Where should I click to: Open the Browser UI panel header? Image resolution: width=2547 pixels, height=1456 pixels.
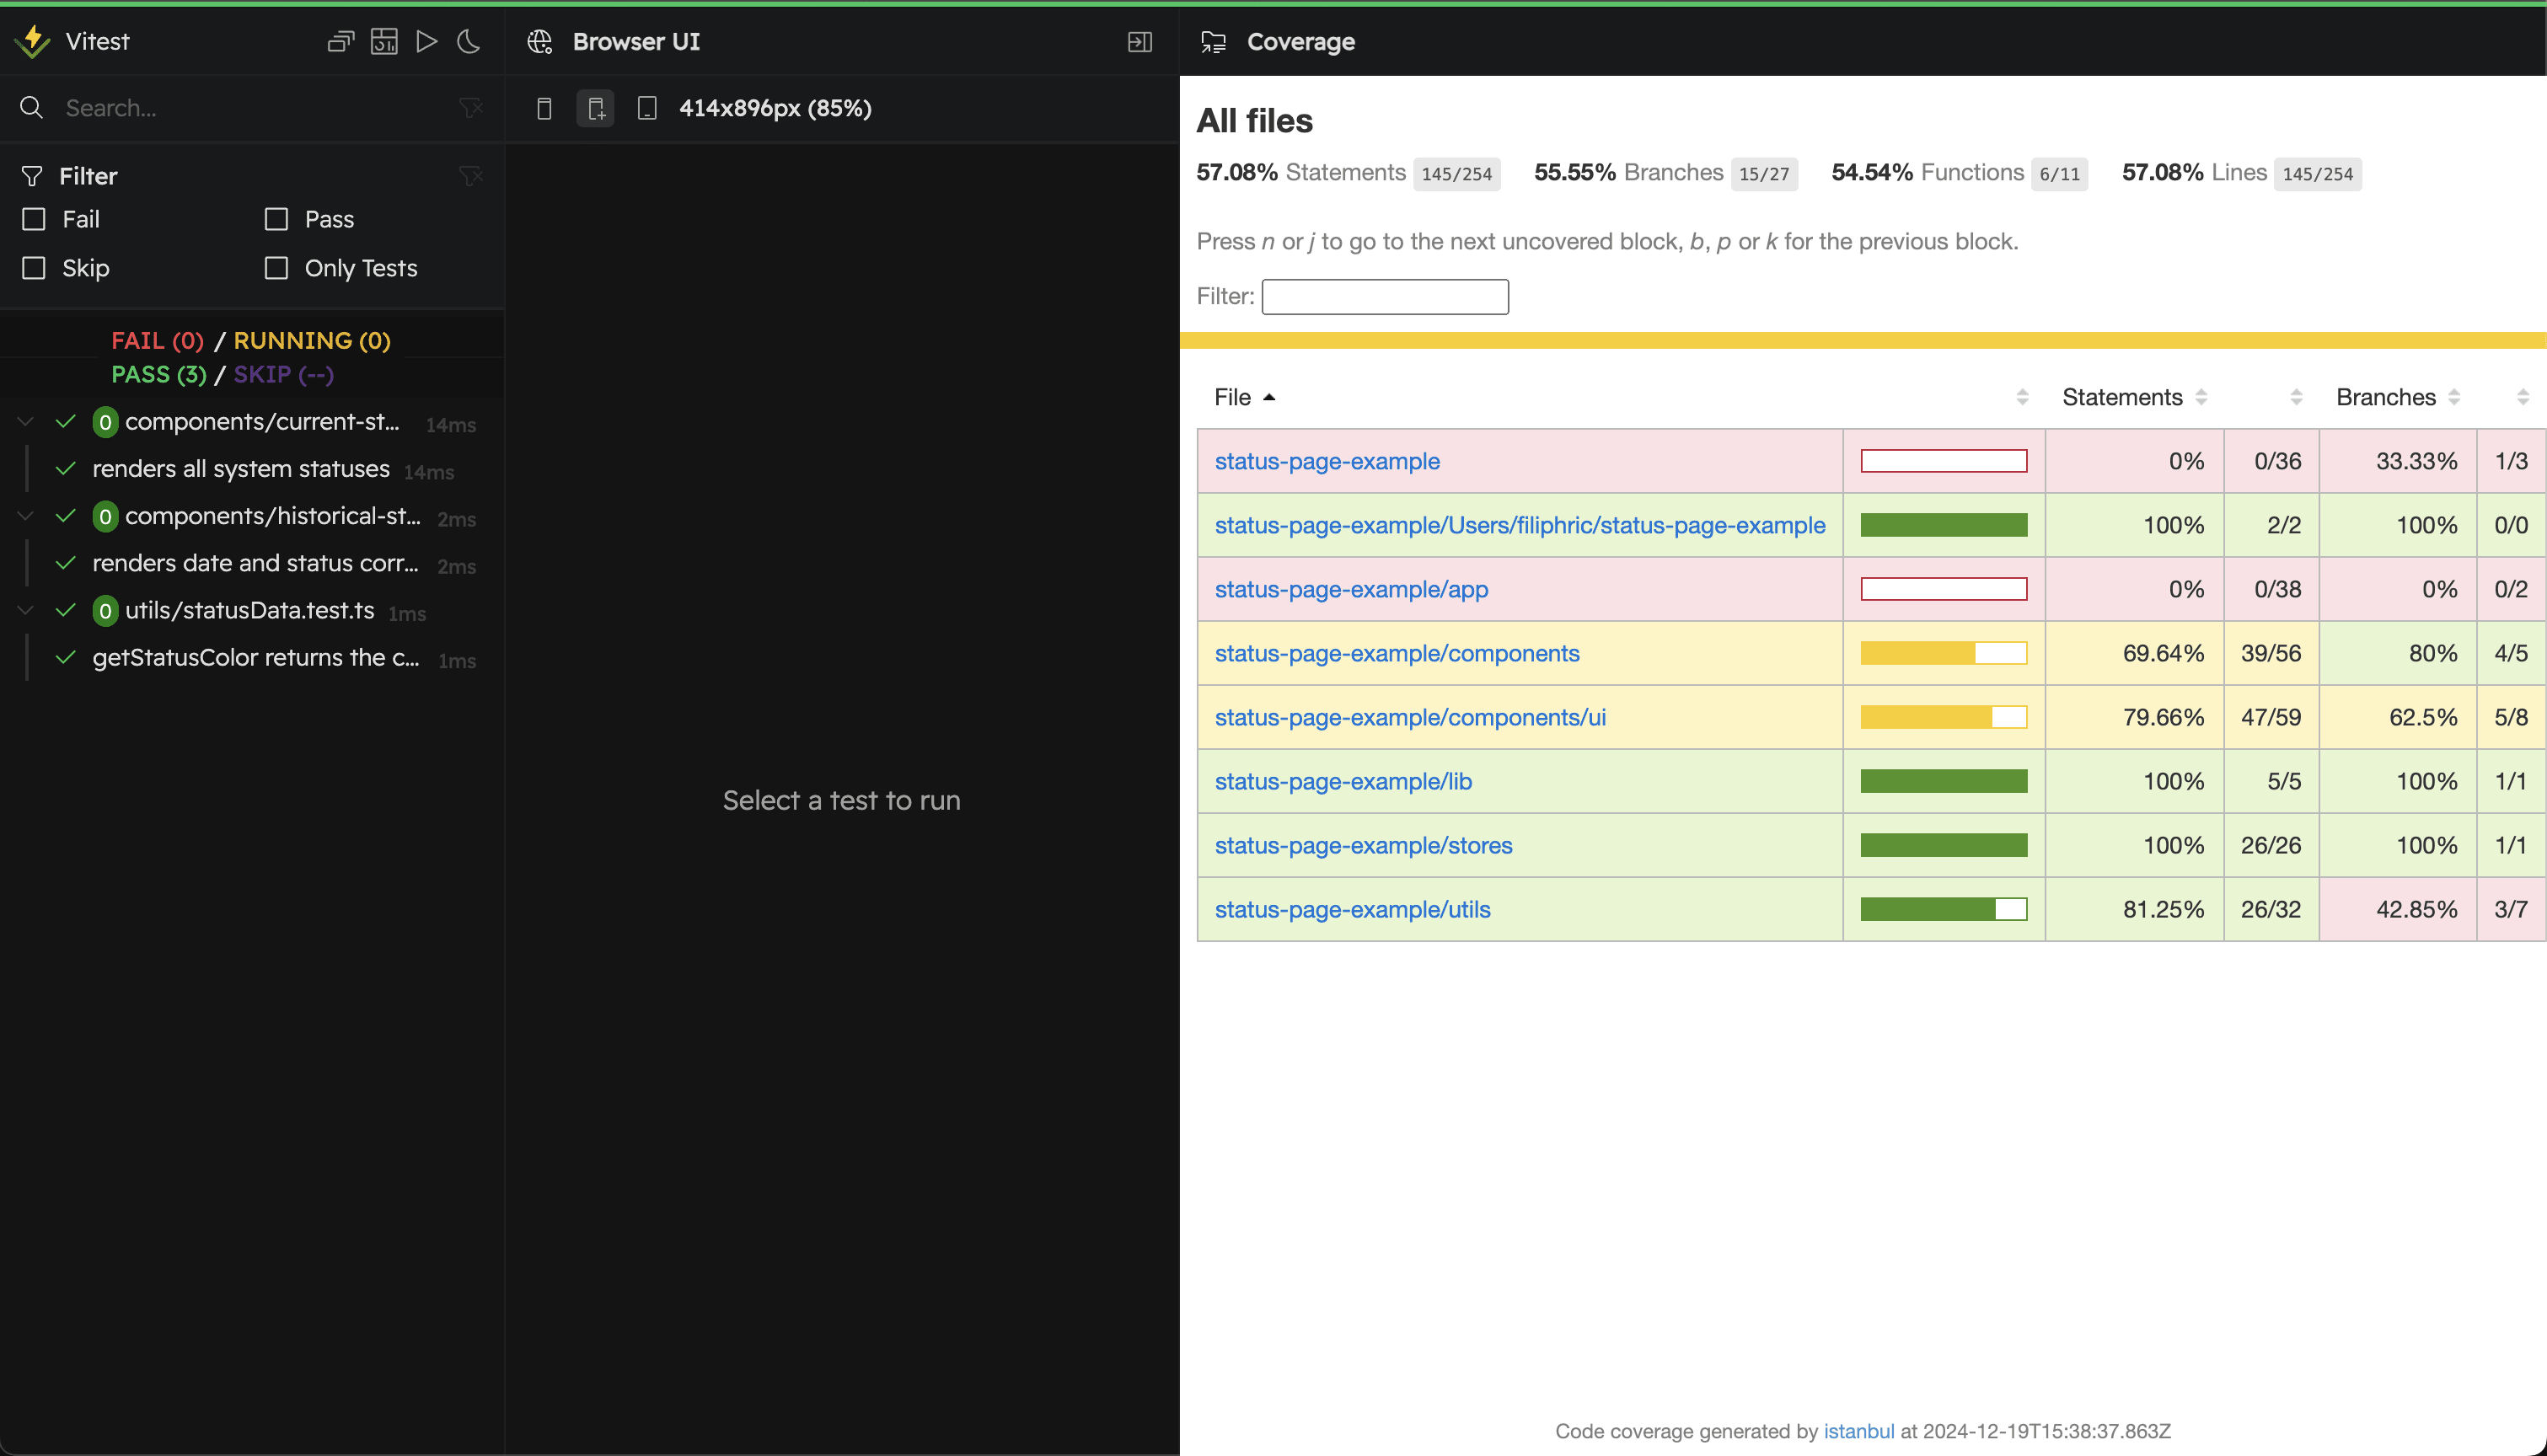636,42
